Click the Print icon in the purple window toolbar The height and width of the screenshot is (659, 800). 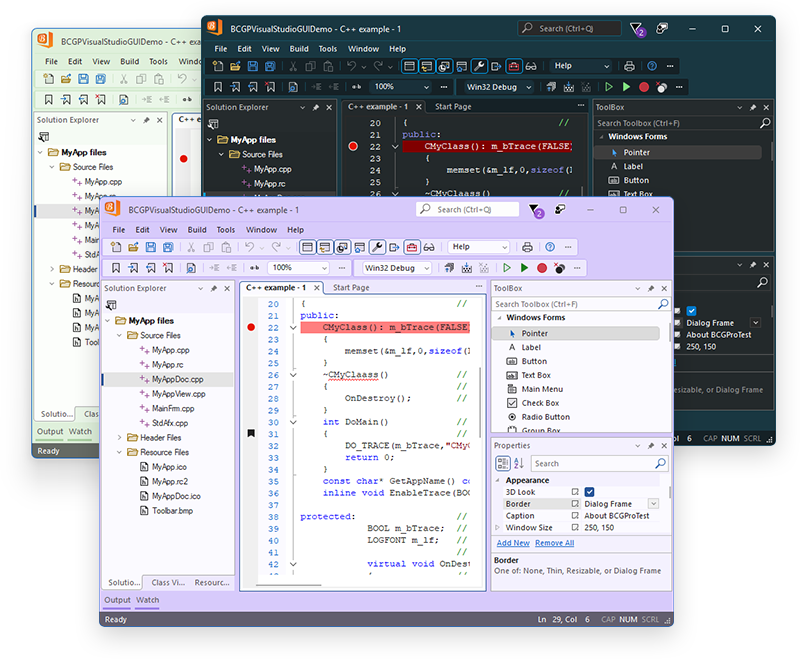[x=527, y=247]
